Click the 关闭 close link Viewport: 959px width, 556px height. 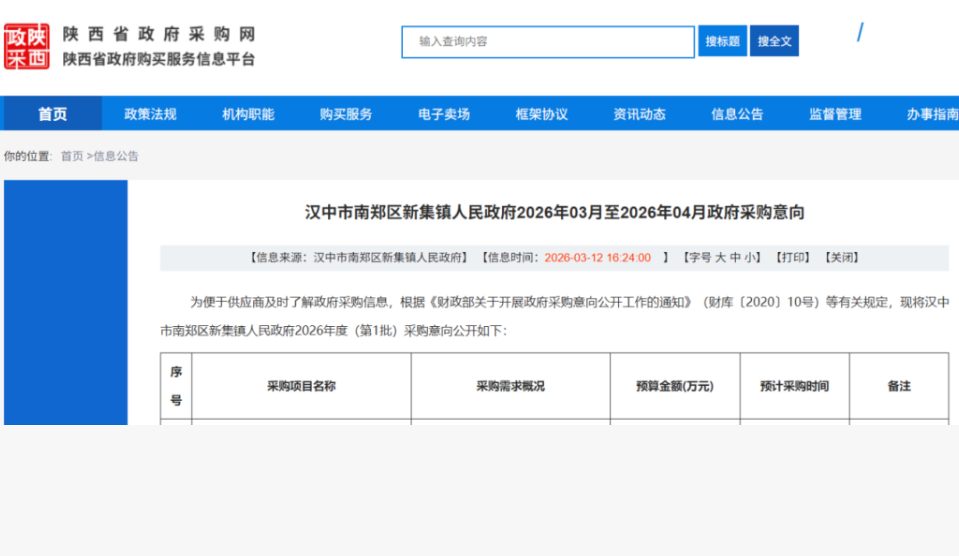842,257
